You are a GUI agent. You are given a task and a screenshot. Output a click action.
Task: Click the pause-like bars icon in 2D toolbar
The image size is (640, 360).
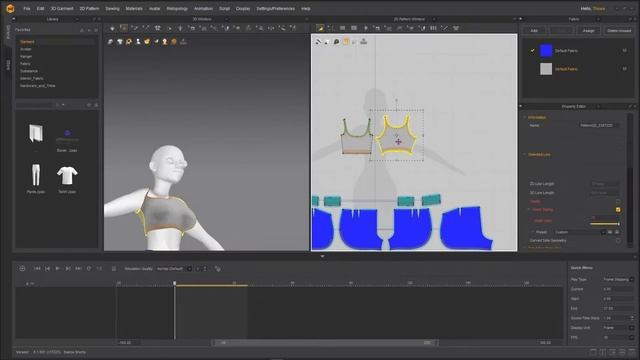pos(433,28)
